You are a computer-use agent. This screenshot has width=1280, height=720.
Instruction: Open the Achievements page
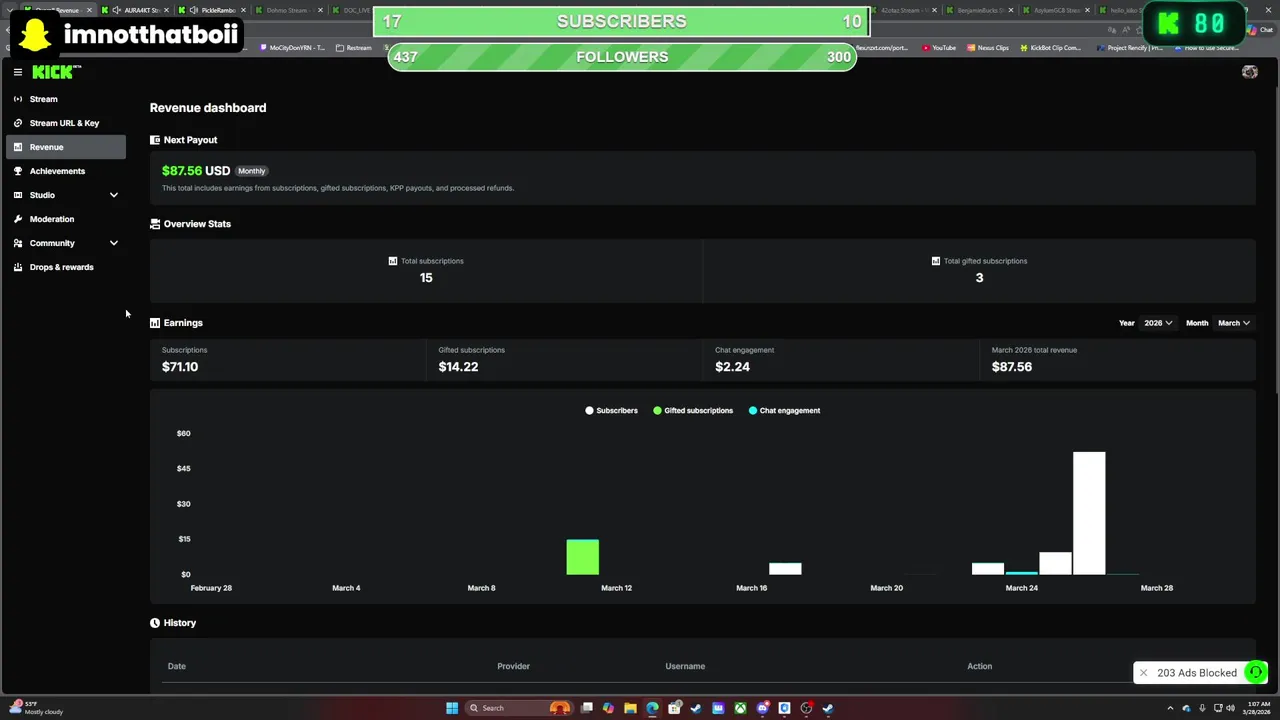66,171
